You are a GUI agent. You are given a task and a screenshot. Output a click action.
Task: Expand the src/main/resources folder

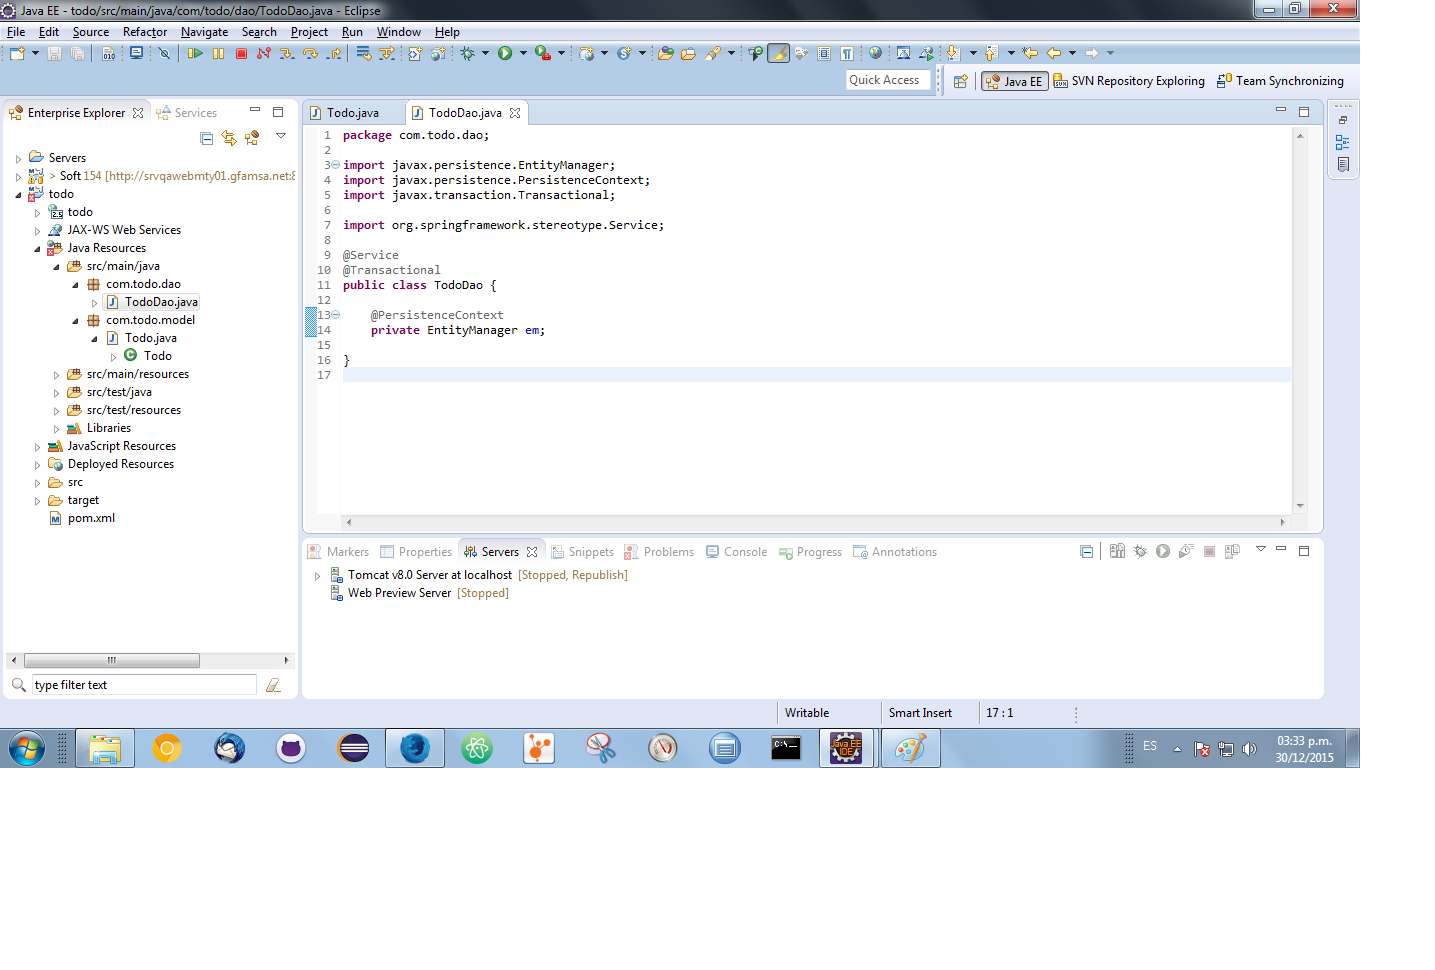click(56, 375)
